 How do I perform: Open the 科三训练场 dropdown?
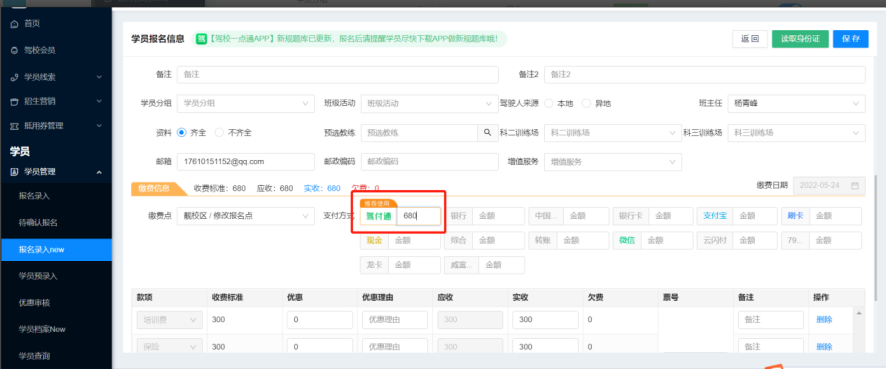(796, 133)
